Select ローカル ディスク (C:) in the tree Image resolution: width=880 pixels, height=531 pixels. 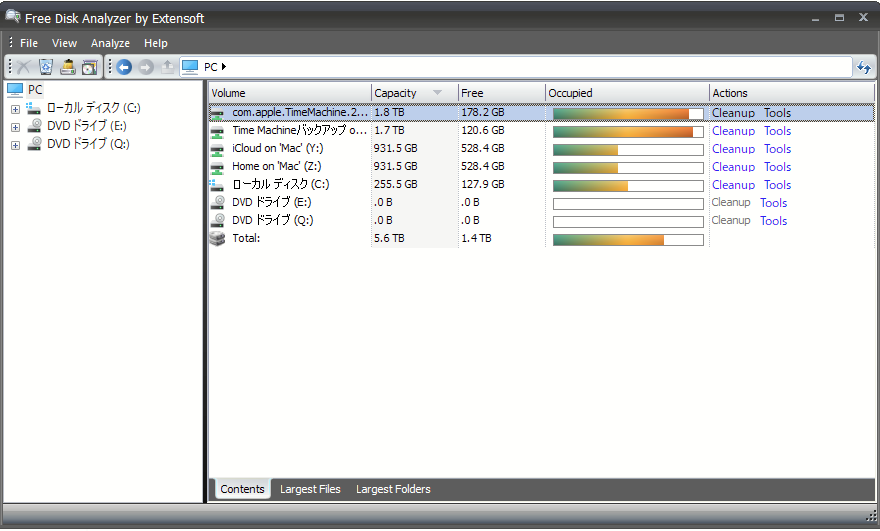coord(93,108)
